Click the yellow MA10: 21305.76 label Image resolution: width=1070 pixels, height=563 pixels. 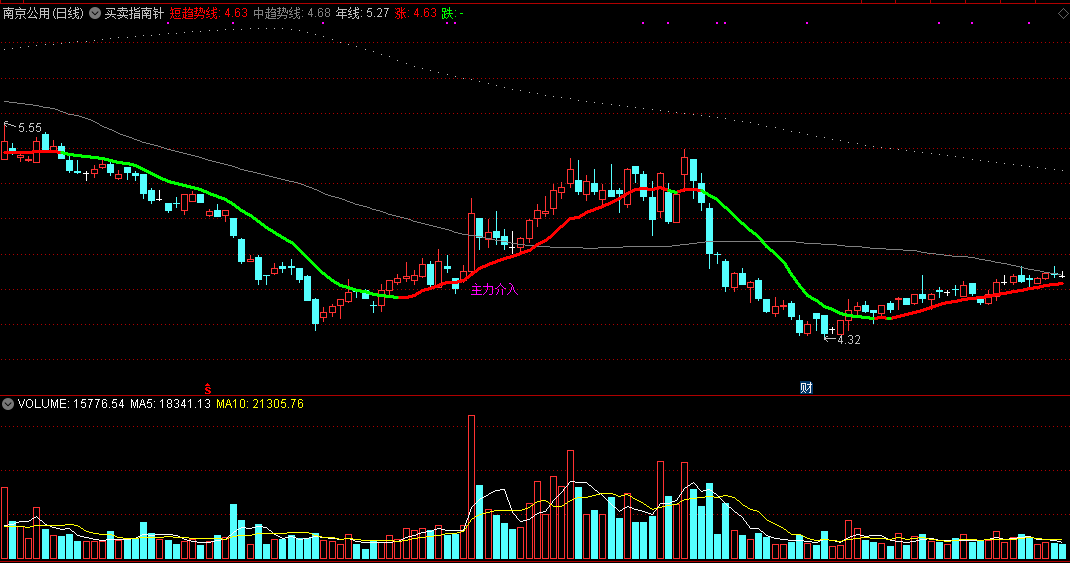tap(260, 404)
